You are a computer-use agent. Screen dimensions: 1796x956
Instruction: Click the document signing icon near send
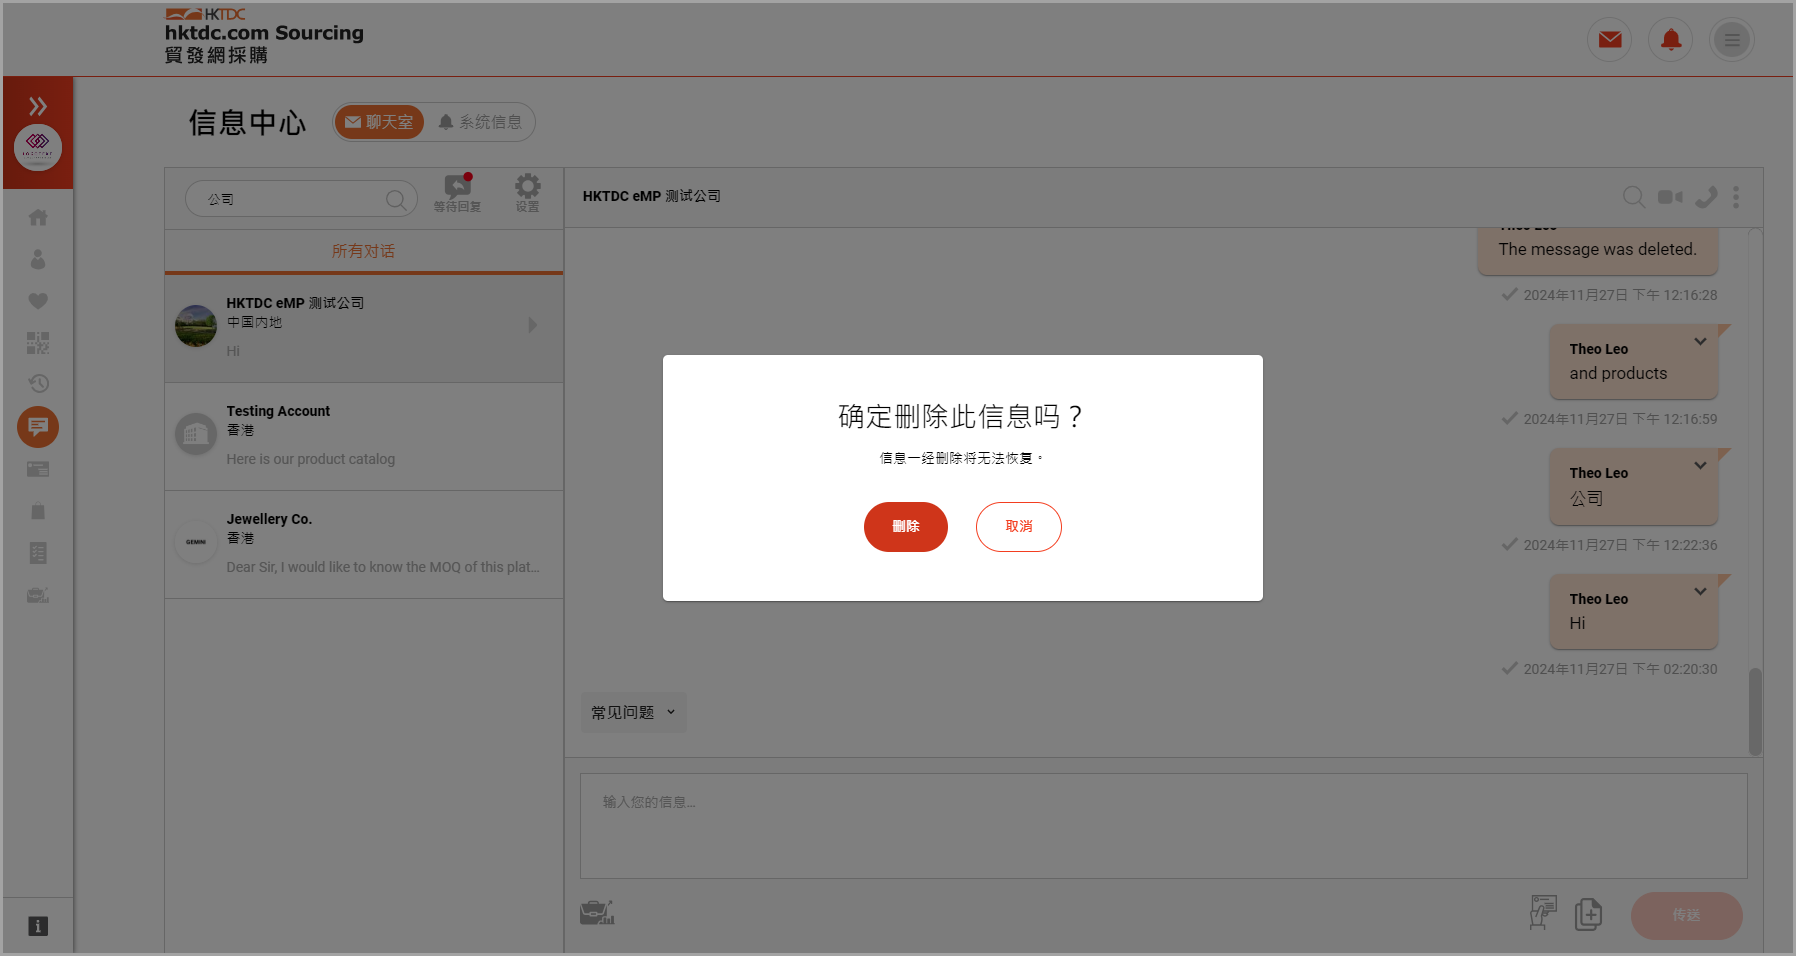[x=1543, y=913]
